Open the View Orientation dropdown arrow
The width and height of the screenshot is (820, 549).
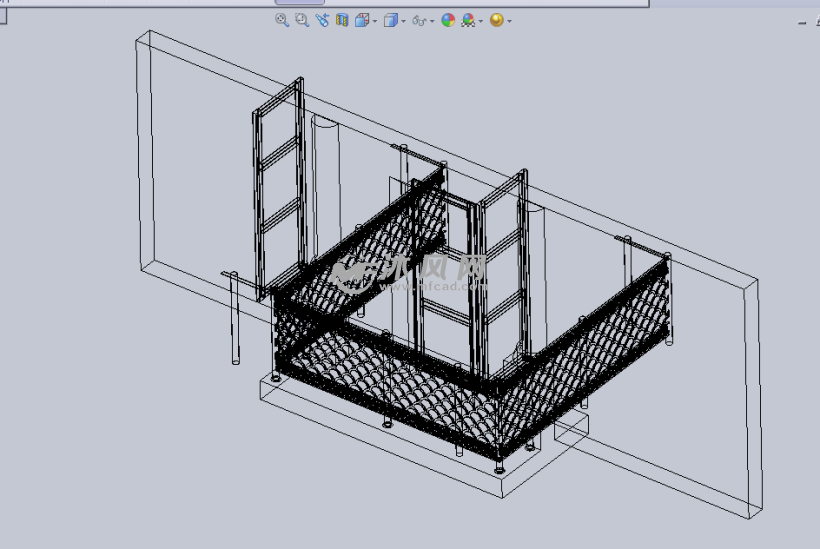coord(375,21)
